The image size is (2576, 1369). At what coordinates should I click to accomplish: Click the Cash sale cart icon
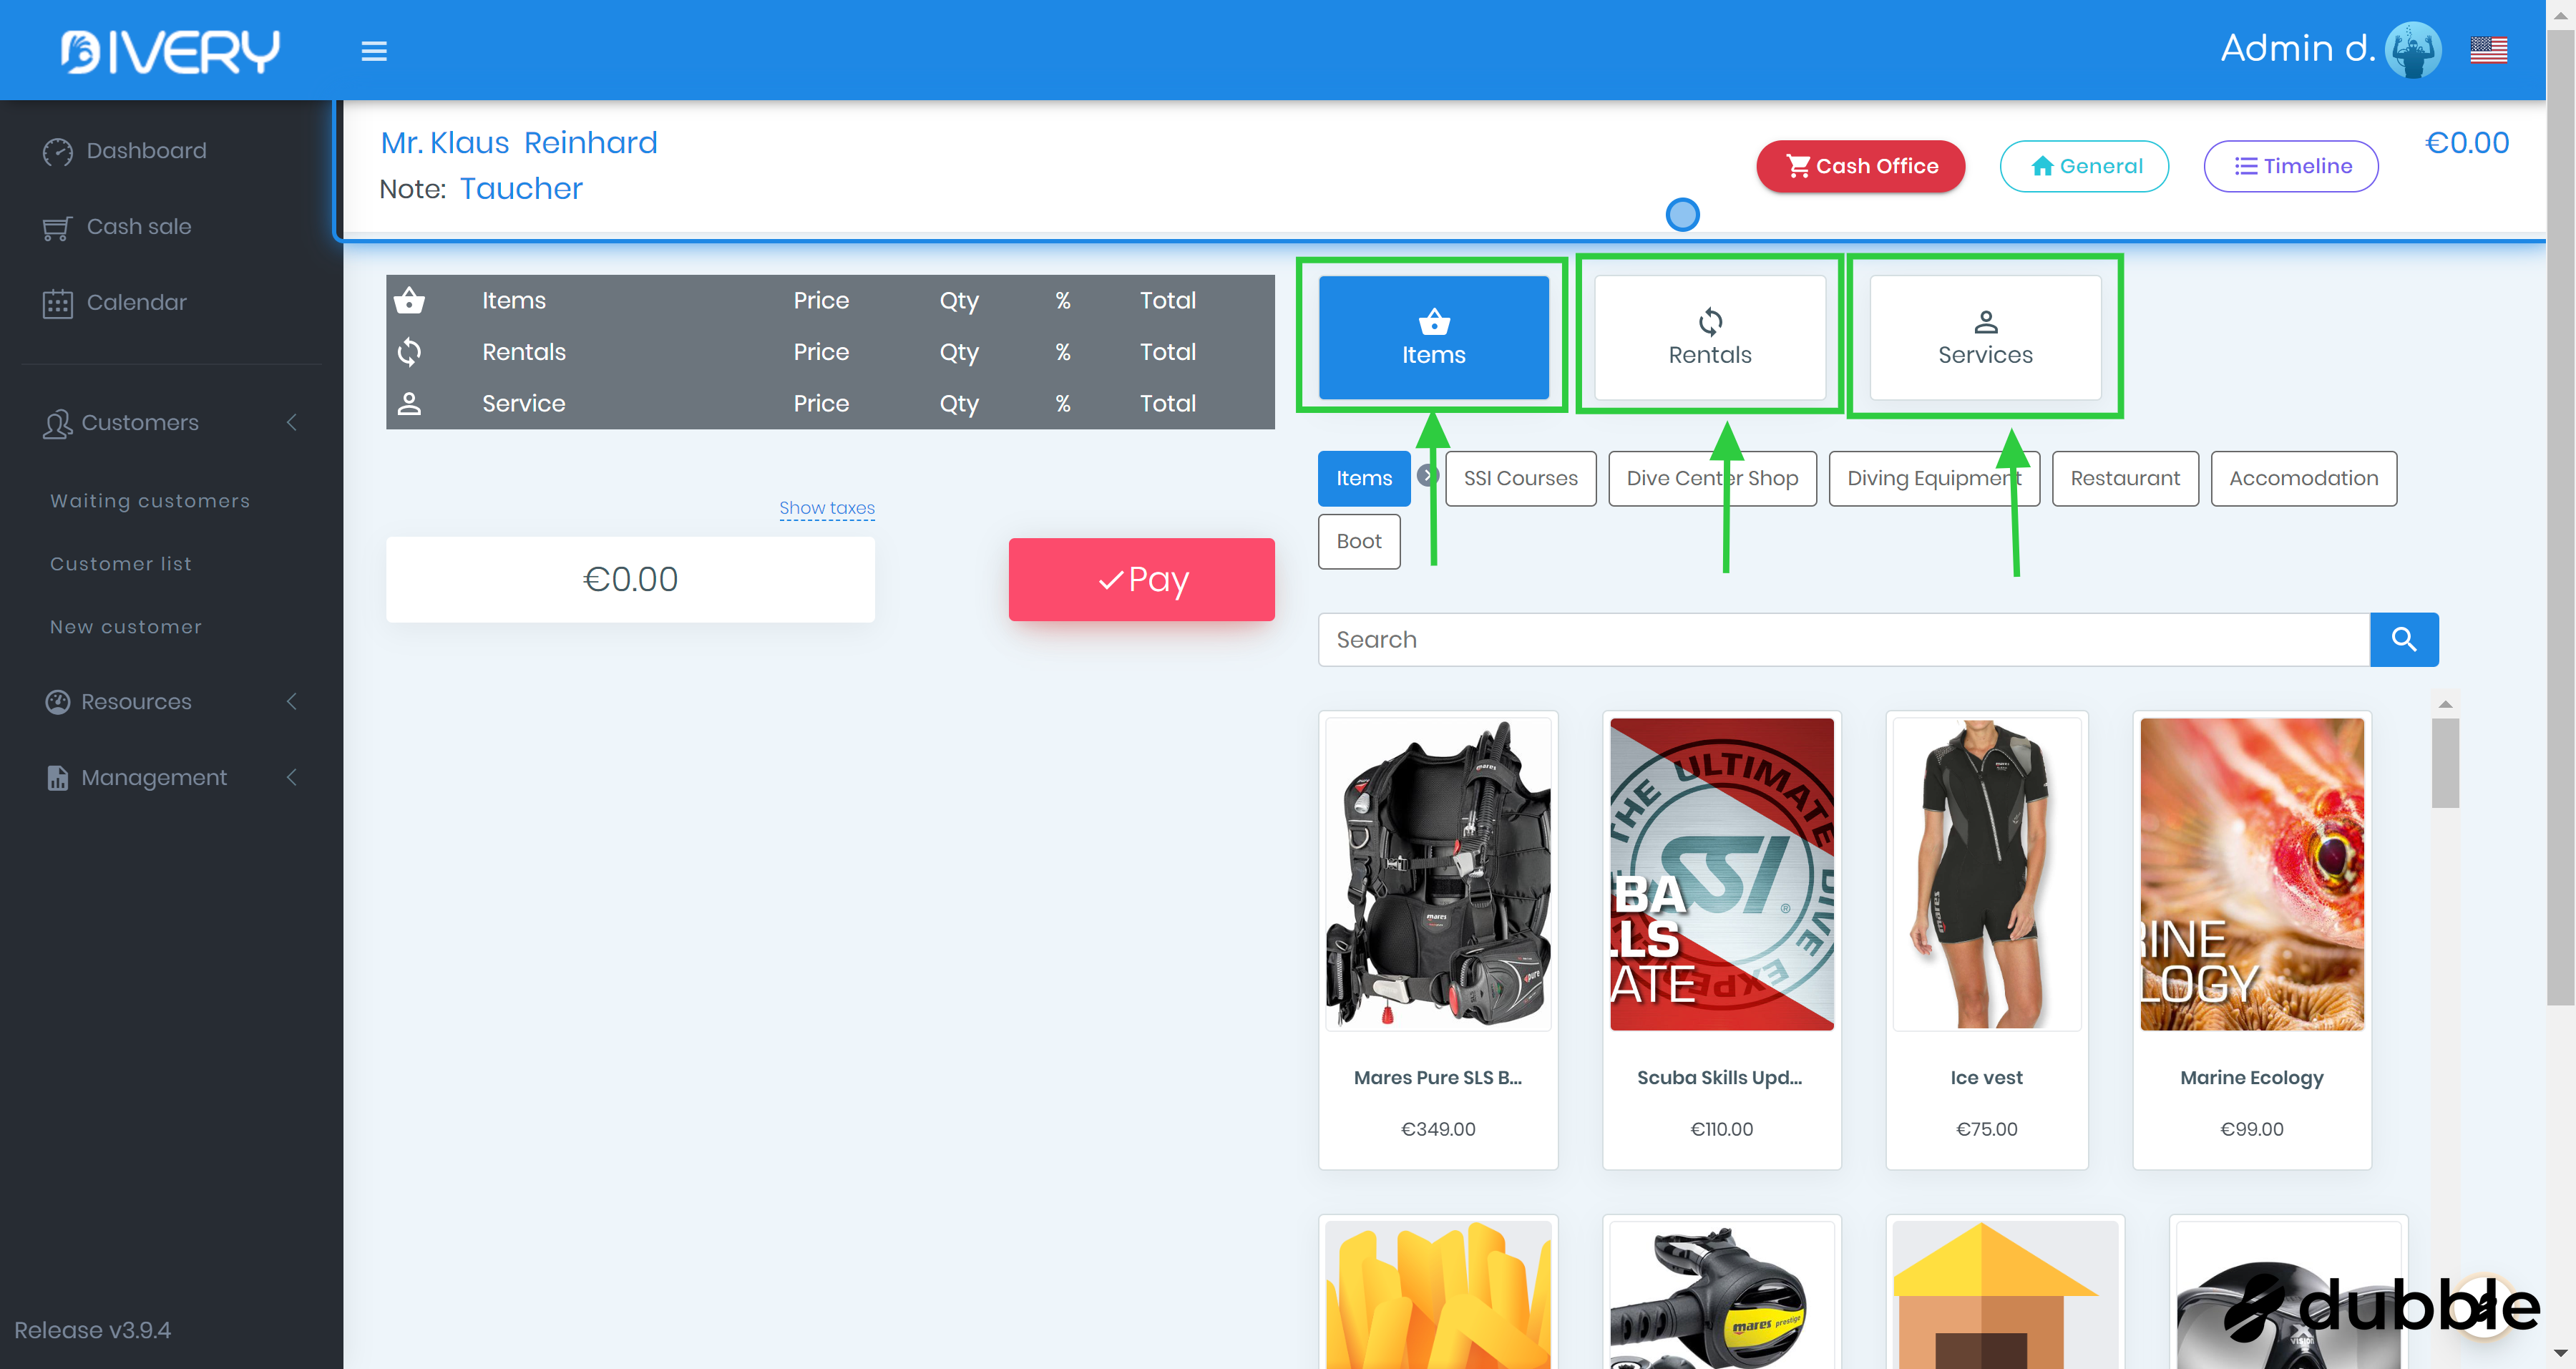click(x=57, y=228)
